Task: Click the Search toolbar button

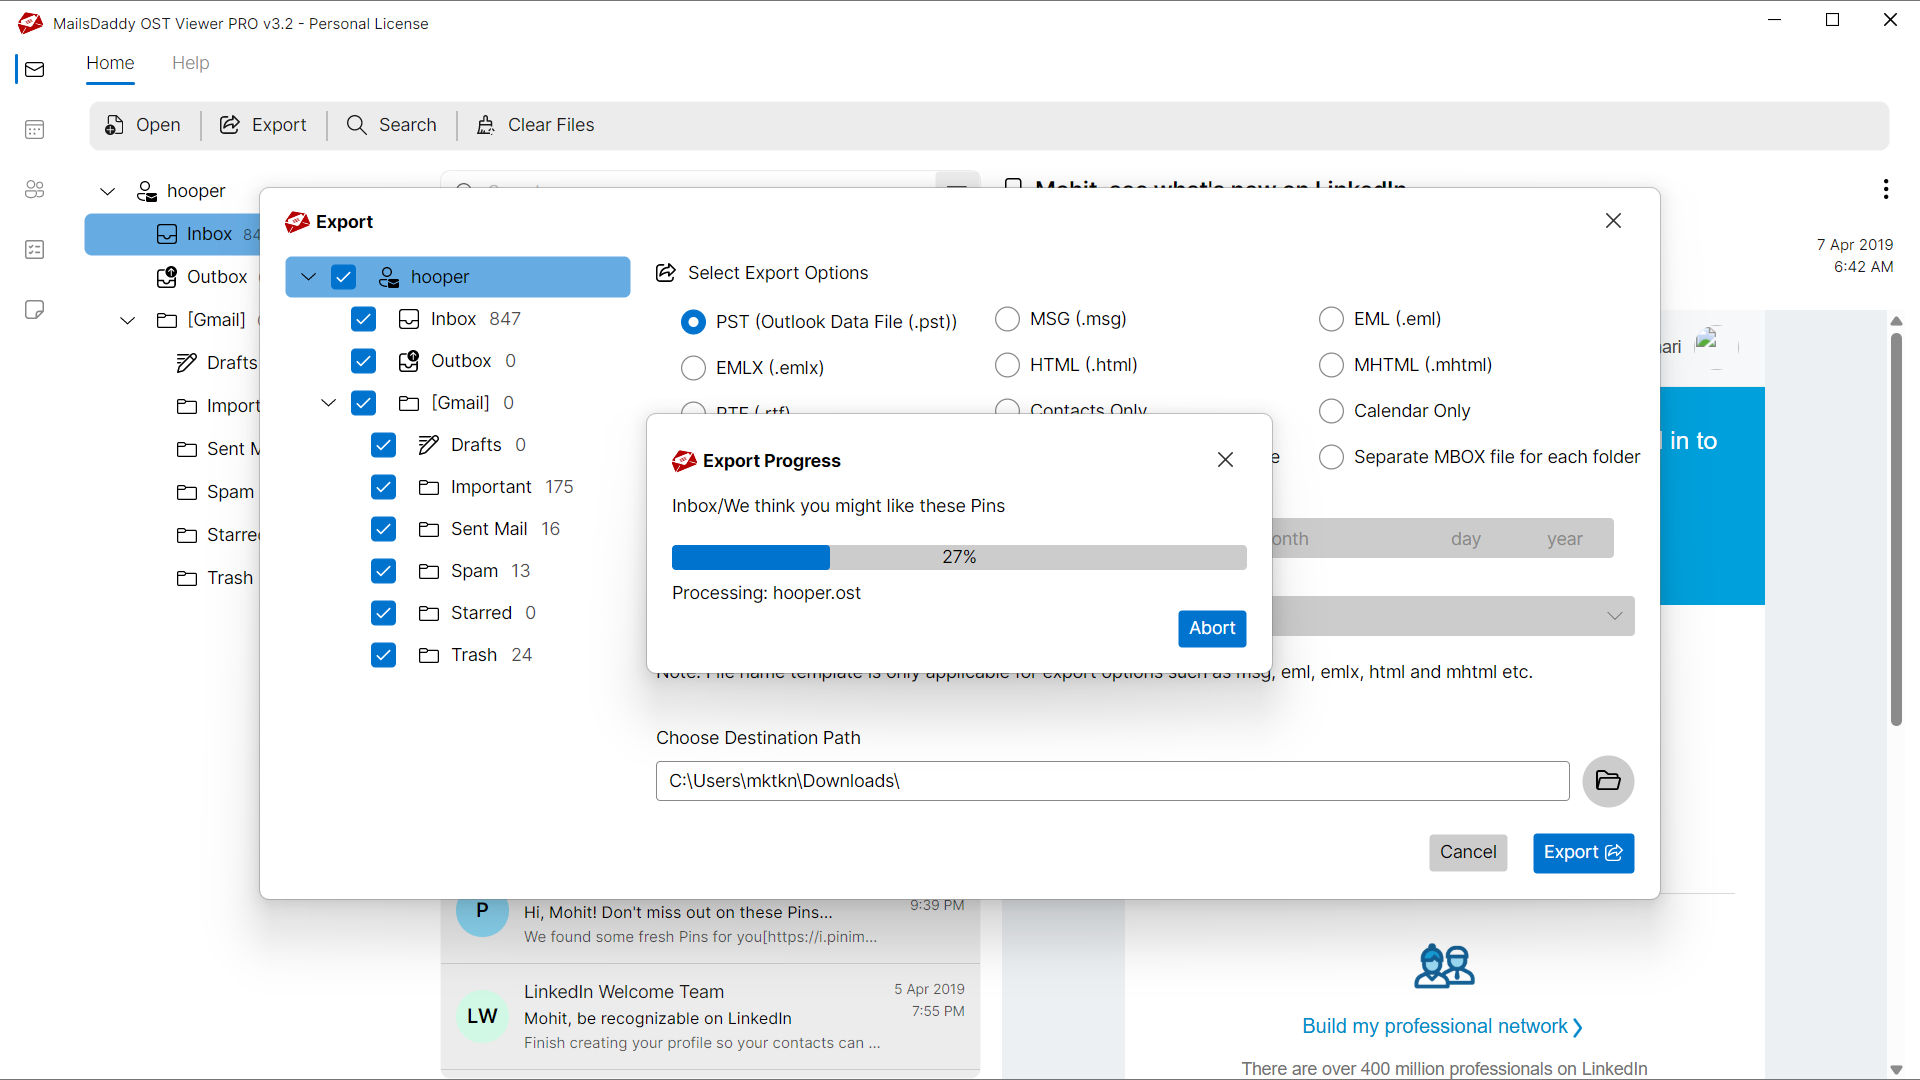Action: [392, 125]
